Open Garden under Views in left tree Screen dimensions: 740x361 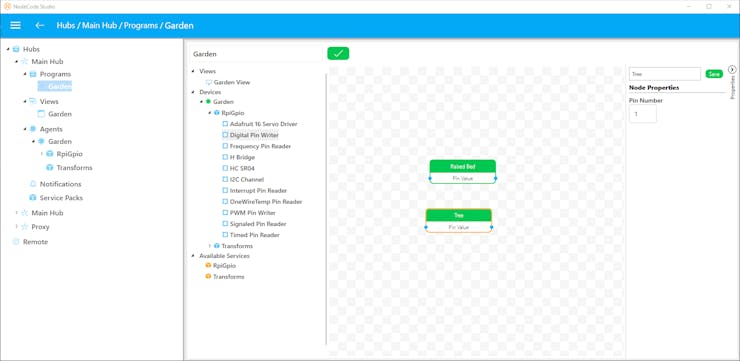point(60,114)
